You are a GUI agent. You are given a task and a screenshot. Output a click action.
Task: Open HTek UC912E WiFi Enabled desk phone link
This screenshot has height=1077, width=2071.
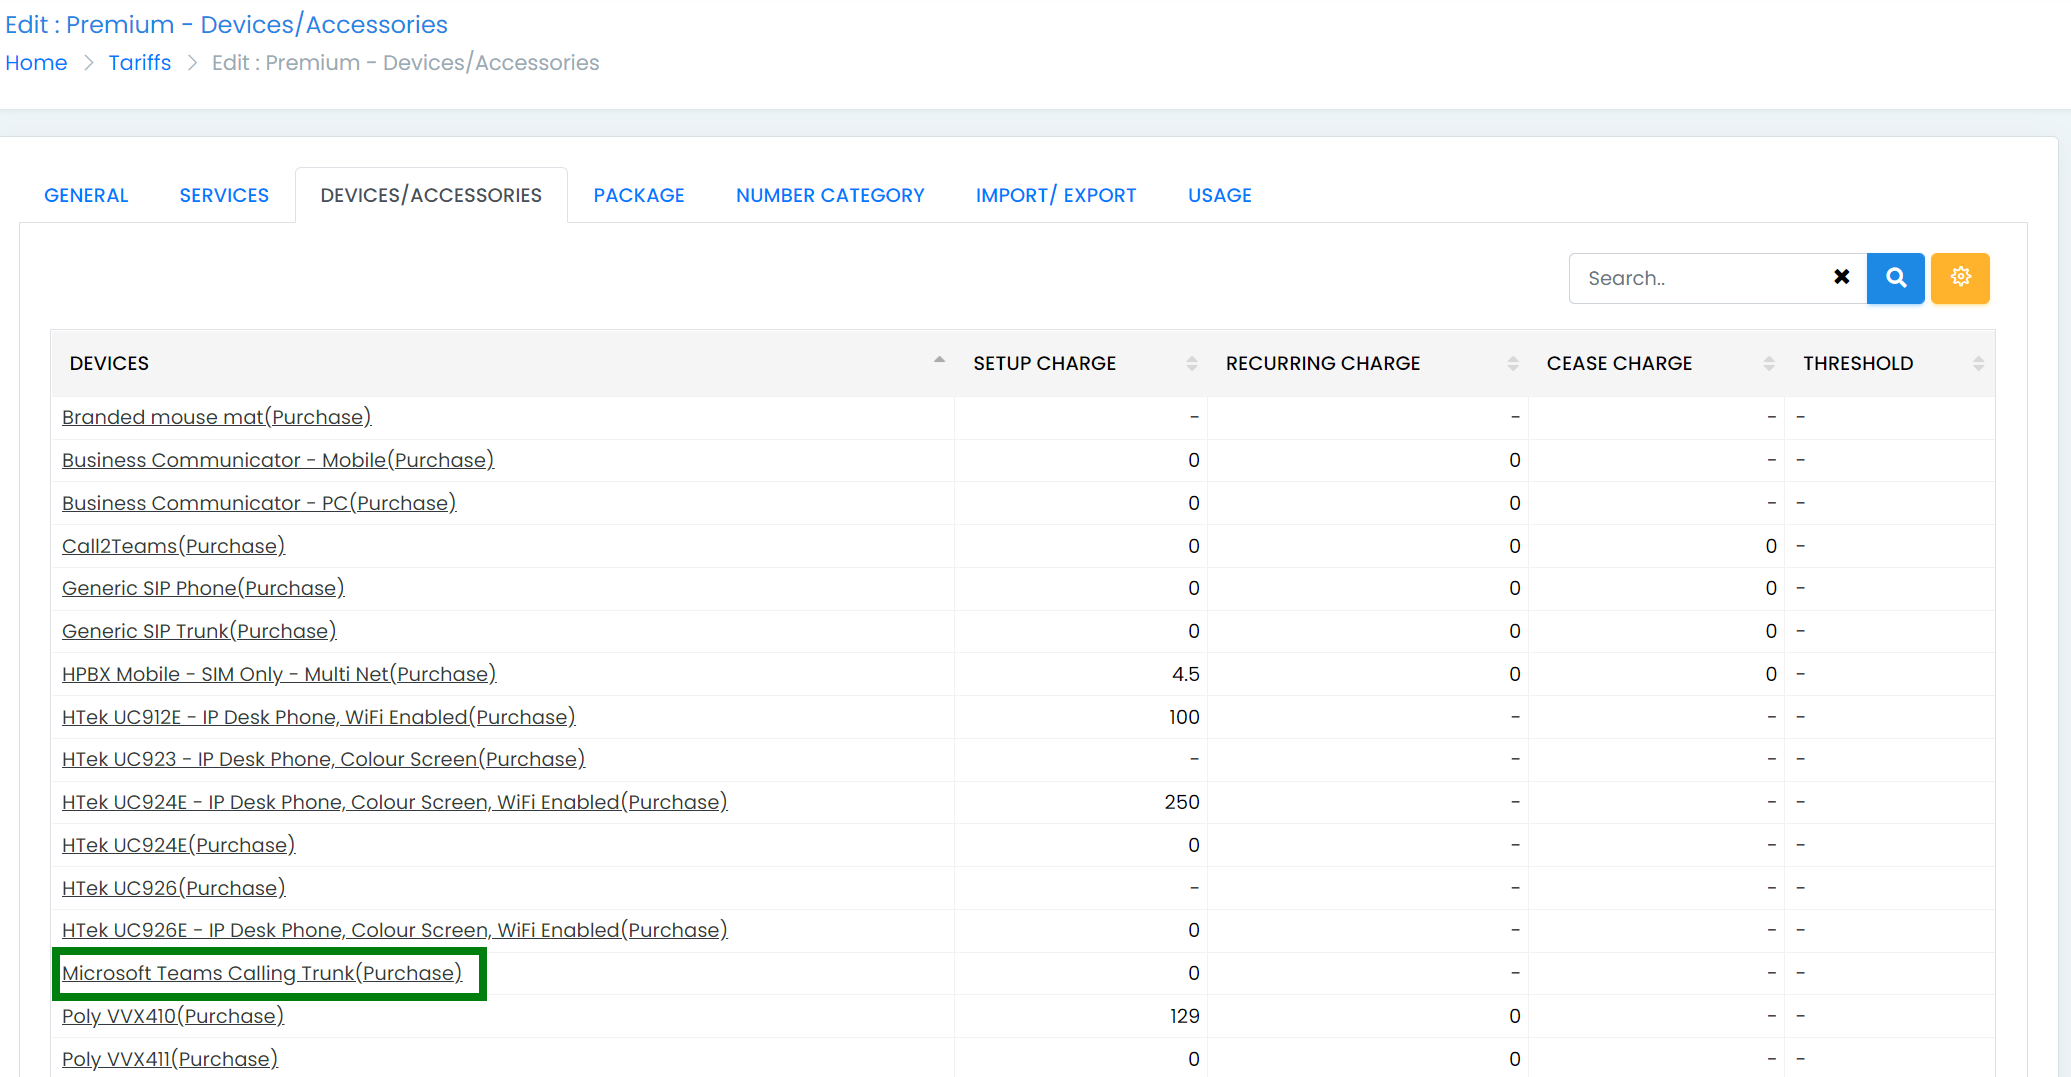point(319,717)
